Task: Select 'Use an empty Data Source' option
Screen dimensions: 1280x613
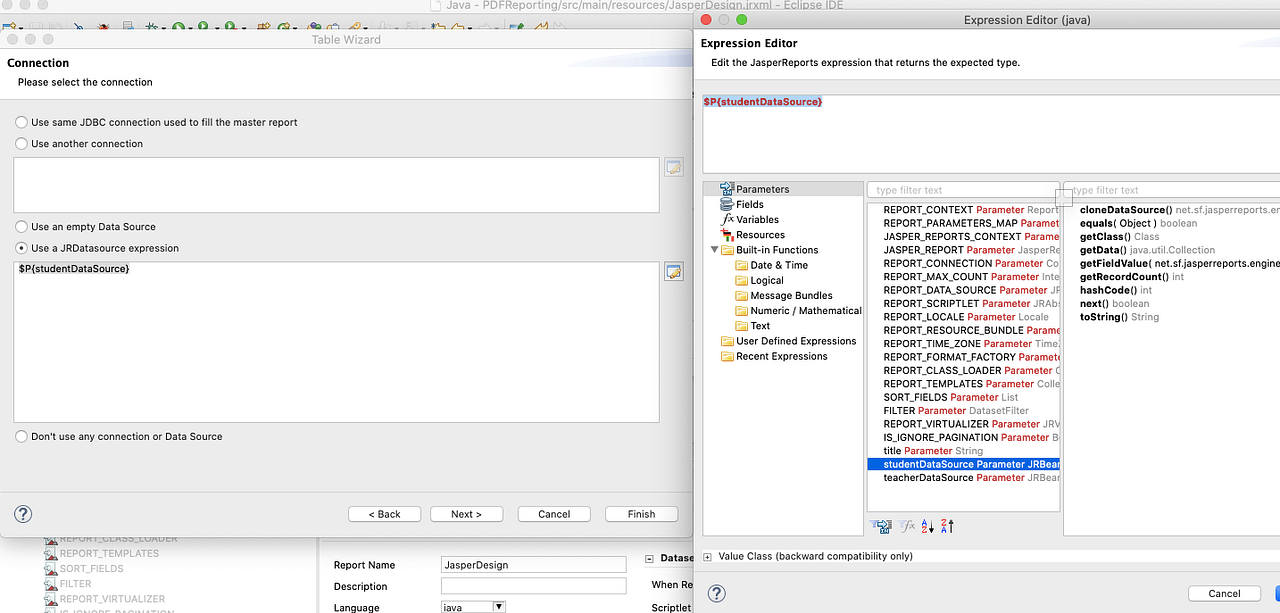Action: pyautogui.click(x=21, y=226)
